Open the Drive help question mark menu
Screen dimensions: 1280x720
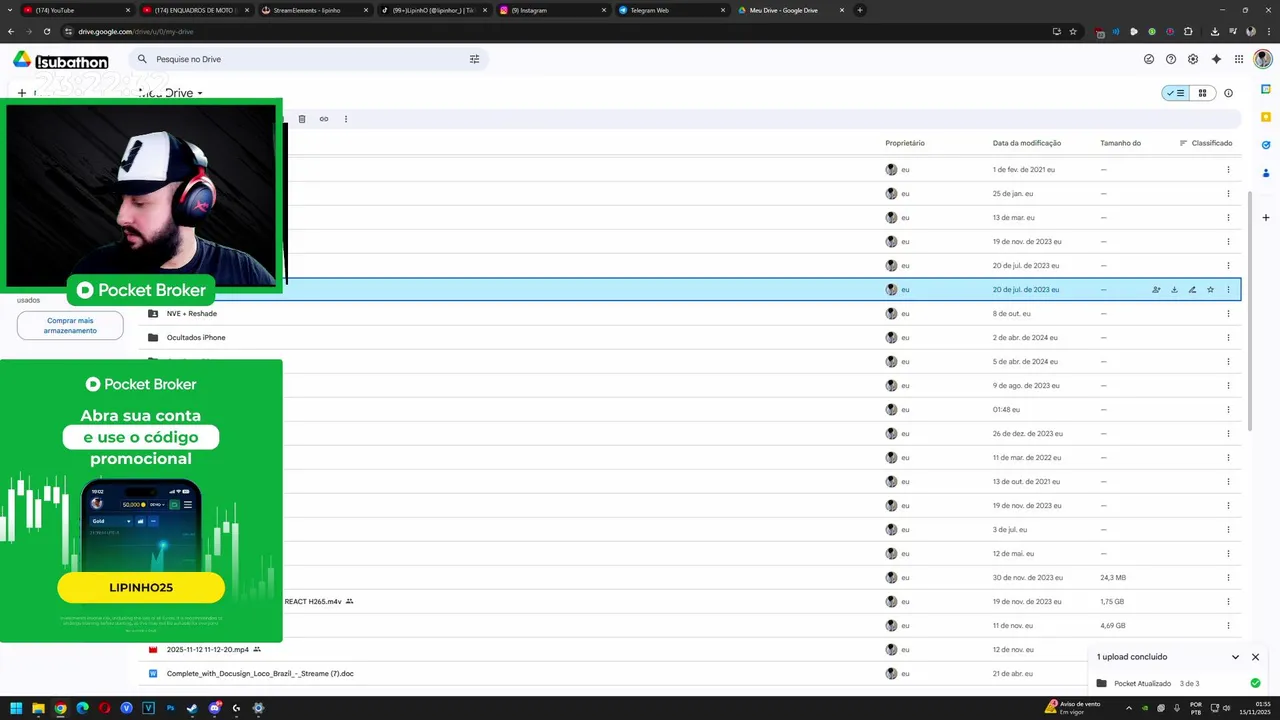(x=1171, y=59)
